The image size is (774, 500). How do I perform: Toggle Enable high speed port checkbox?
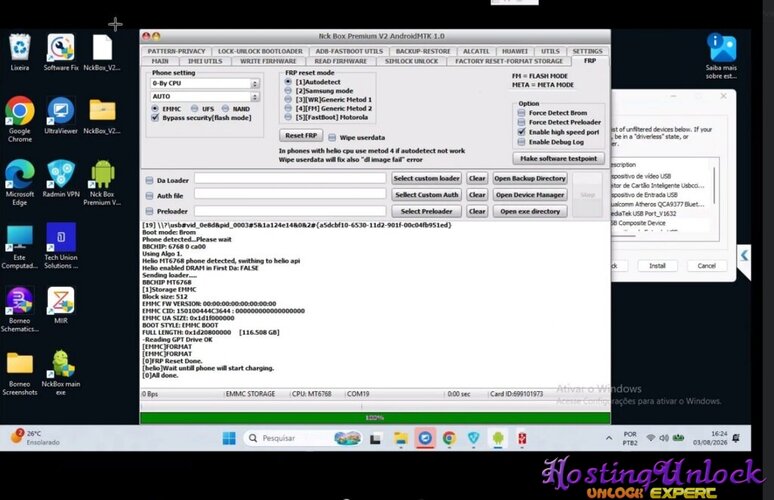[521, 132]
